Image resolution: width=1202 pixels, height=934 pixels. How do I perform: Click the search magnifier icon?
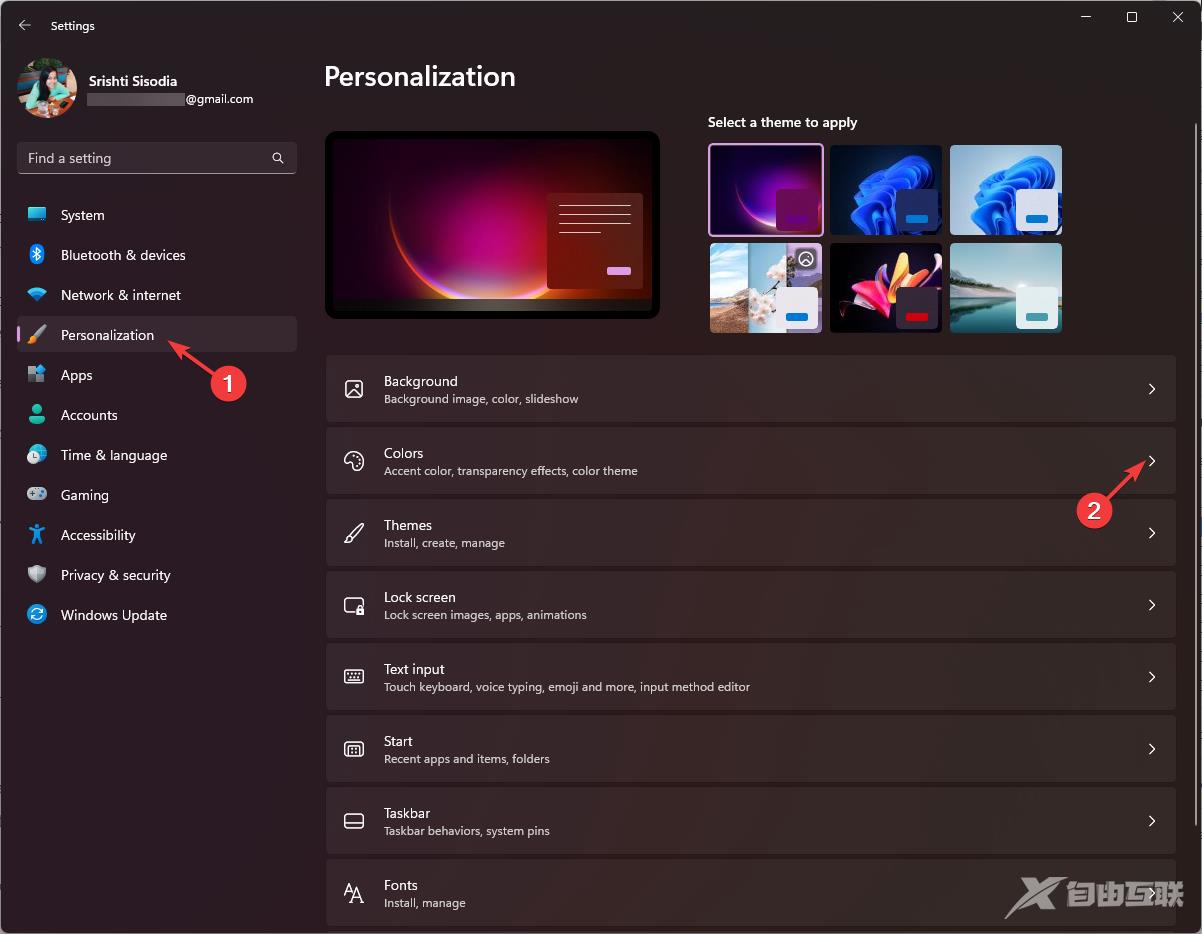tap(278, 158)
